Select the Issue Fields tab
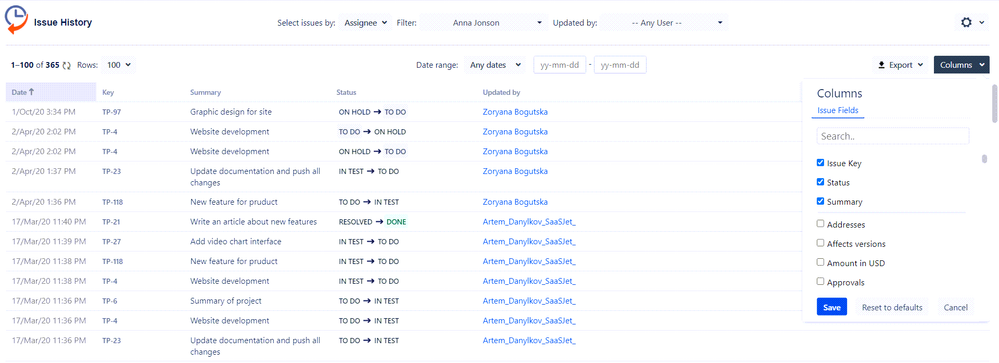This screenshot has height=363, width=999. coord(838,110)
